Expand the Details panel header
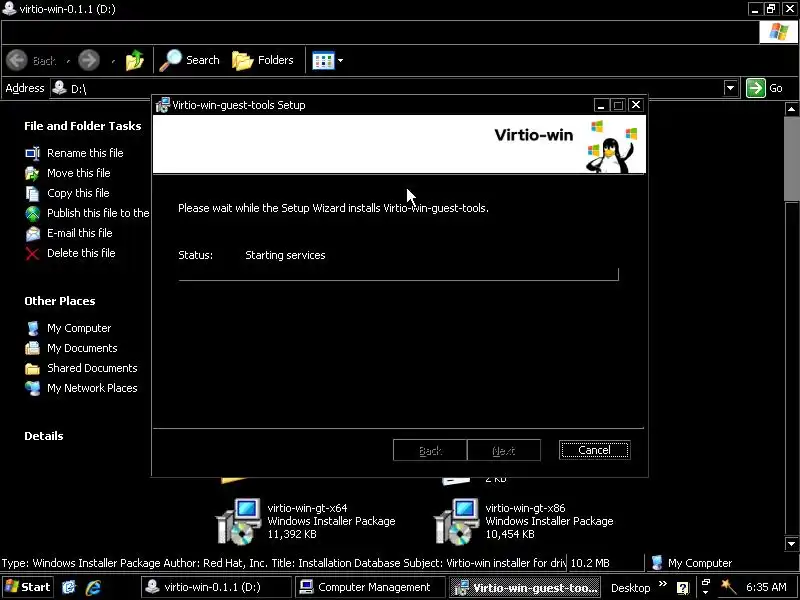 point(44,436)
